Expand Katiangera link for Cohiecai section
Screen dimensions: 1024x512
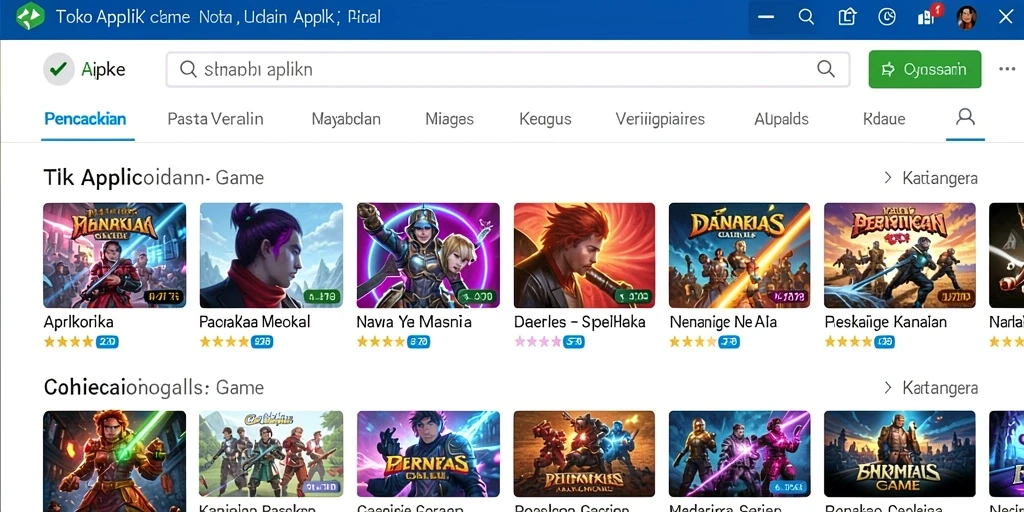coord(931,388)
